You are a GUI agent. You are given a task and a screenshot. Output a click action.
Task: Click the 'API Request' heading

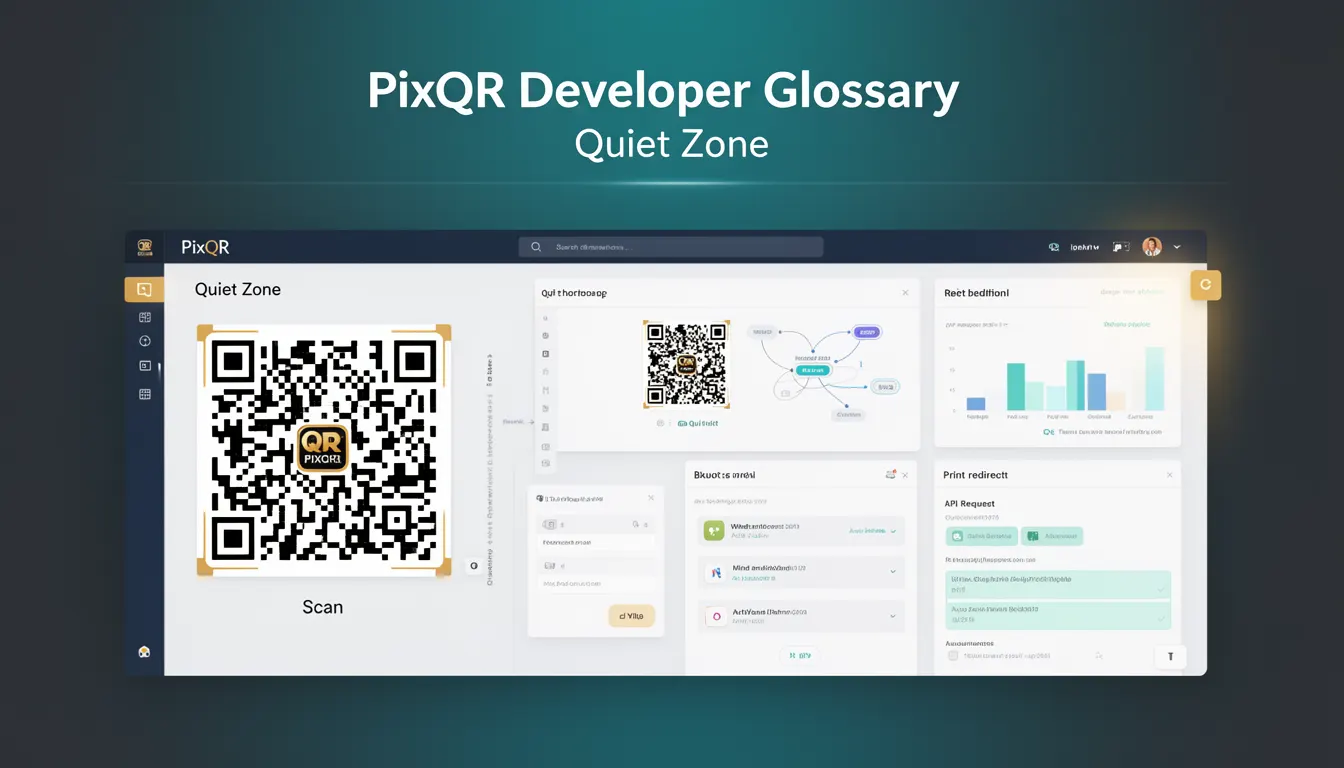tap(969, 504)
